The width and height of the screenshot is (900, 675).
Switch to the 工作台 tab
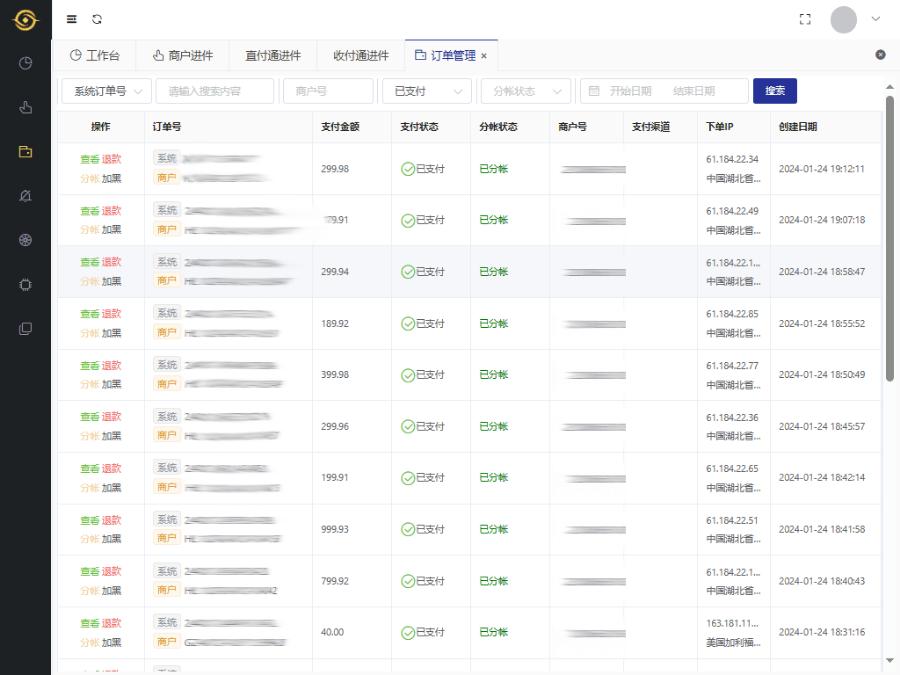(94, 56)
